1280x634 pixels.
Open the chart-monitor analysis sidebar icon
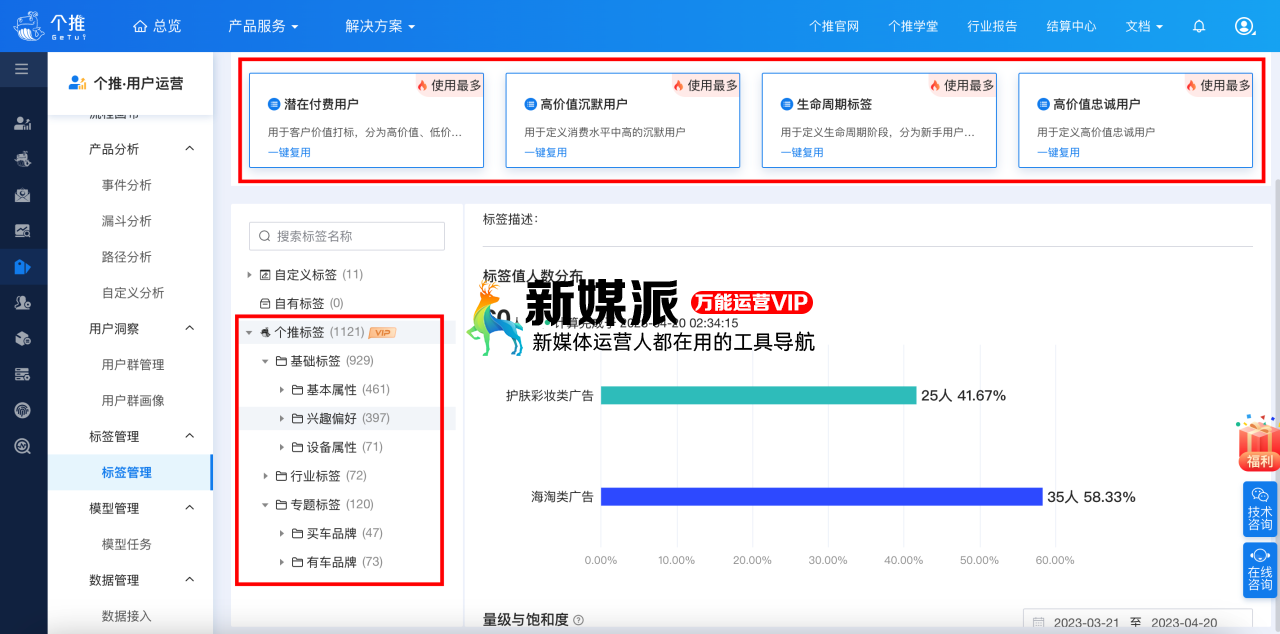pyautogui.click(x=22, y=231)
